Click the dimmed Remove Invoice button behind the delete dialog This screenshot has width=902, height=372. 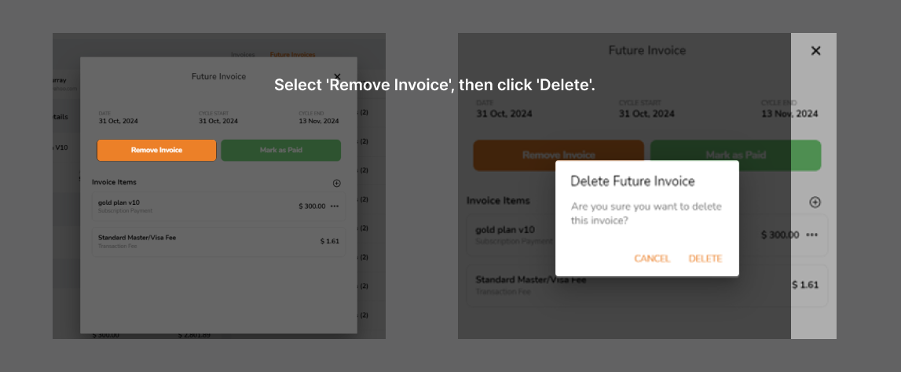[559, 155]
